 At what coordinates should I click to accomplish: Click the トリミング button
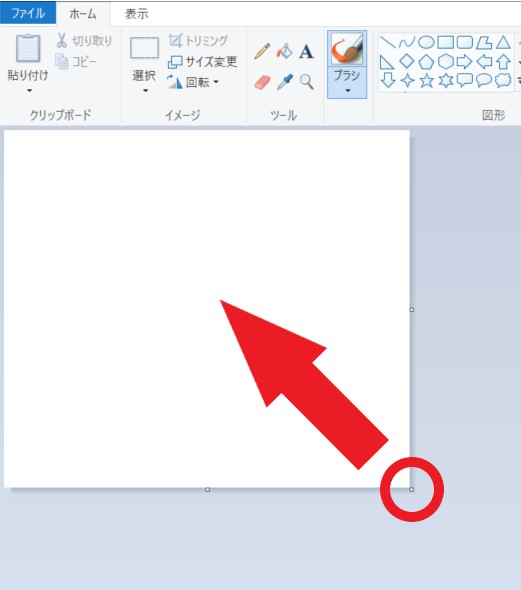pos(198,40)
